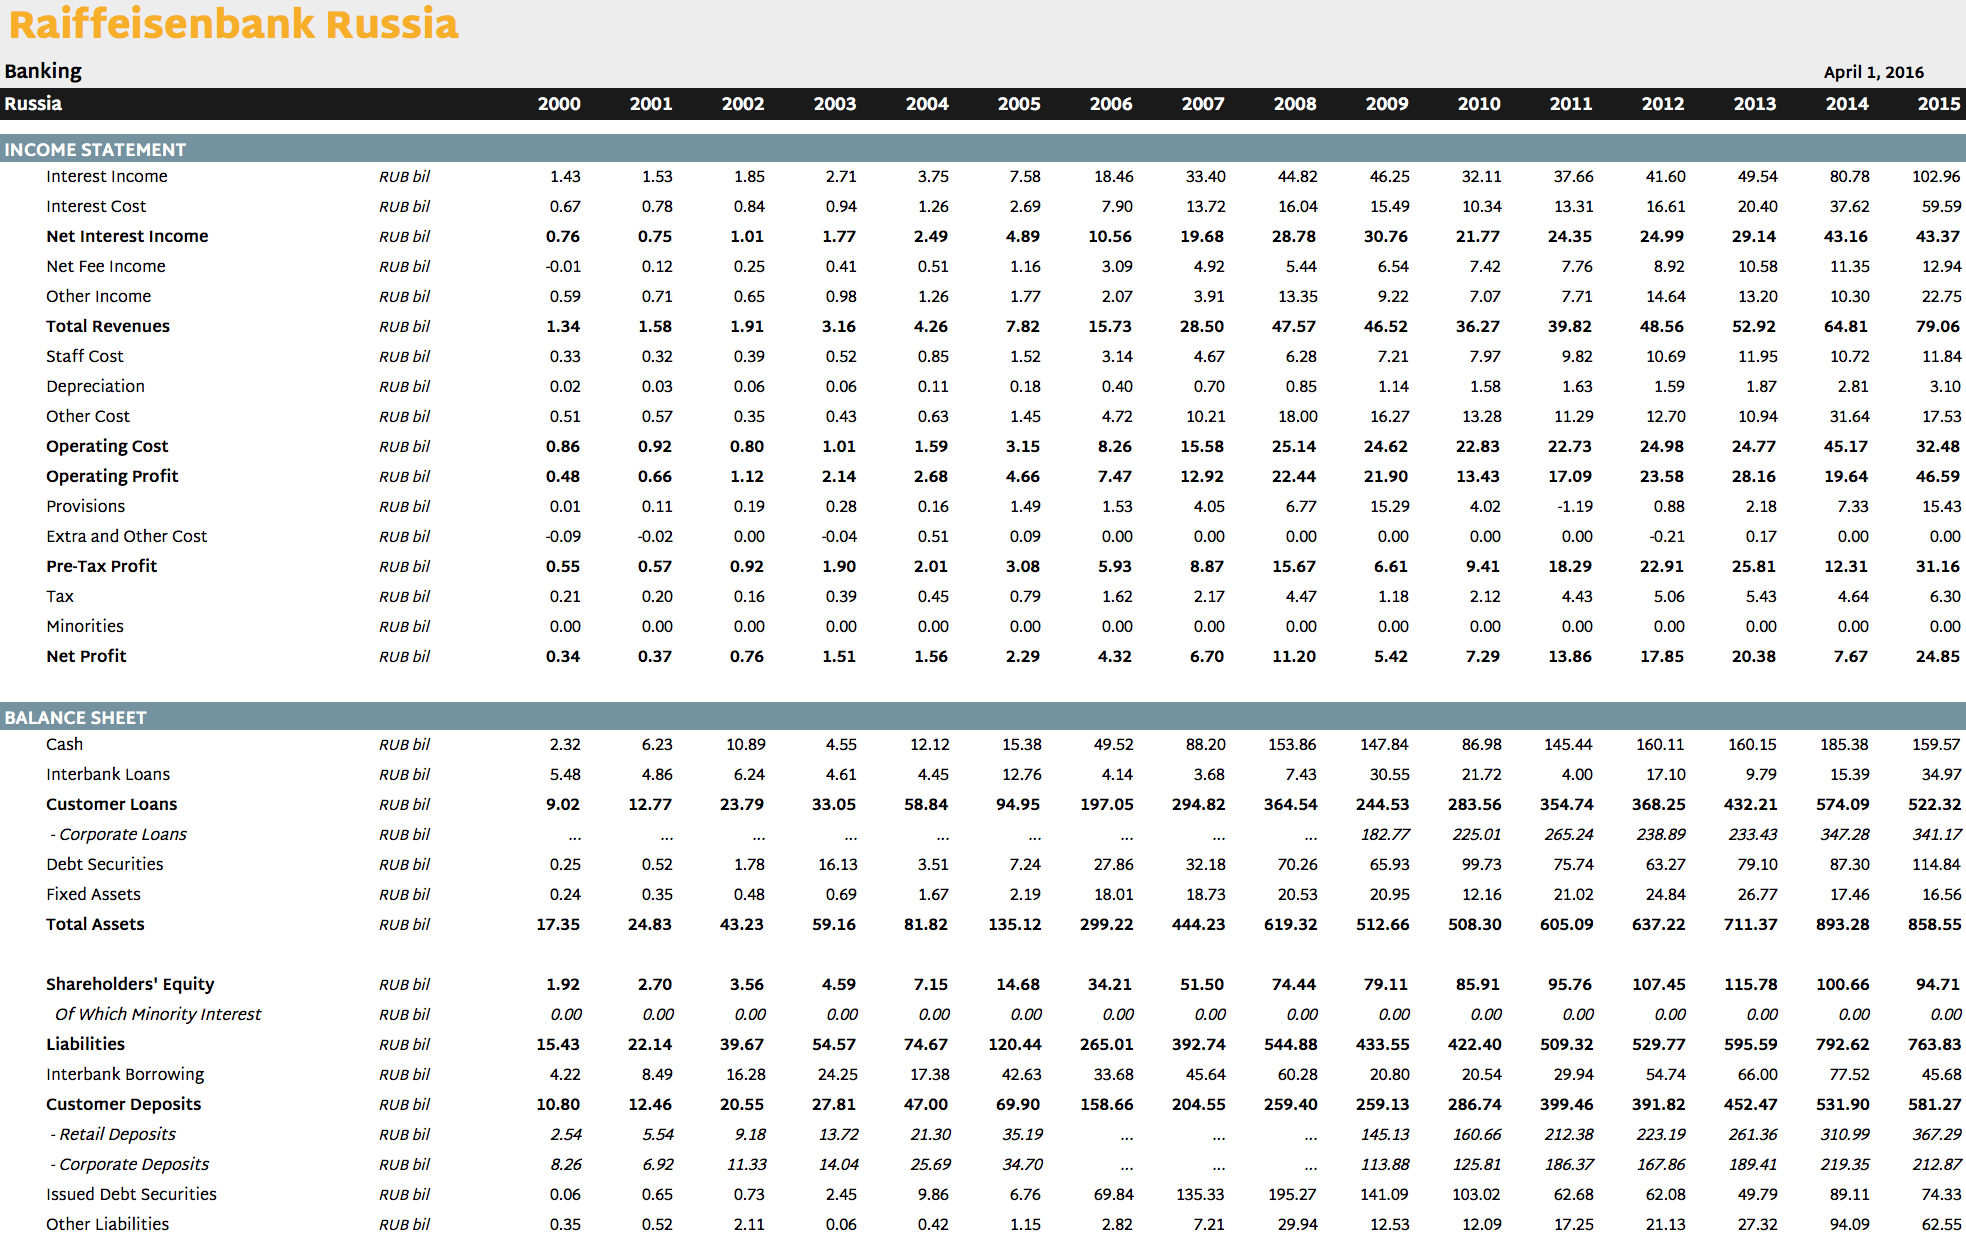This screenshot has height=1248, width=1966.
Task: Select the Fixed Assets row label
Action: 93,895
